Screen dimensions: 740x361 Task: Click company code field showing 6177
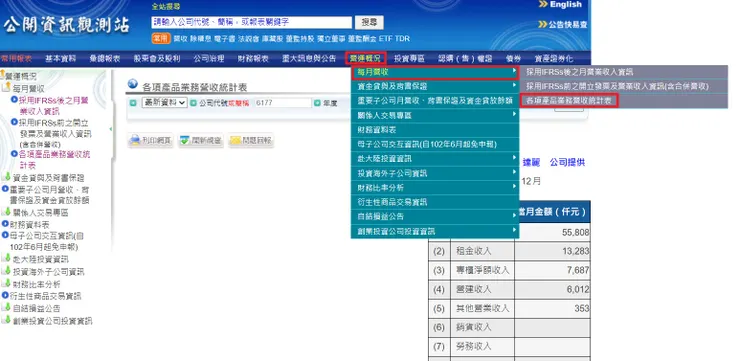[x=283, y=103]
